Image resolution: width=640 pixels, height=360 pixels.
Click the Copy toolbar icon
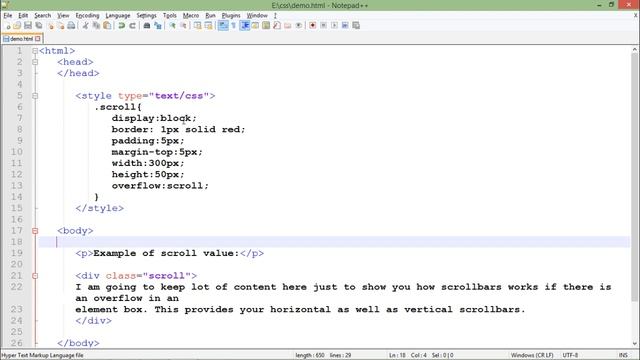96,25
